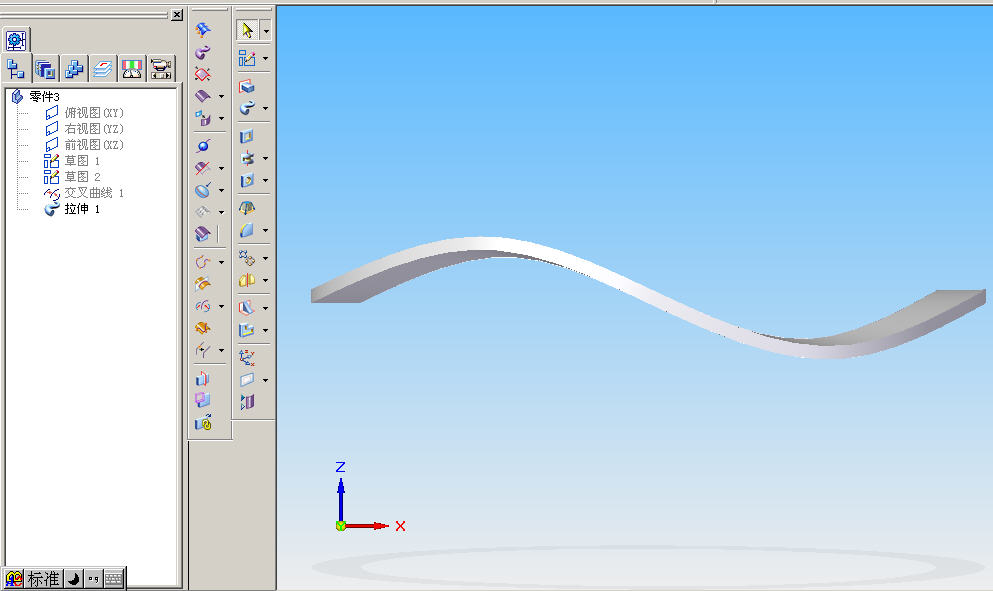Select 草图 2 in feature tree
Viewport: 993px width, 591px height.
82,177
